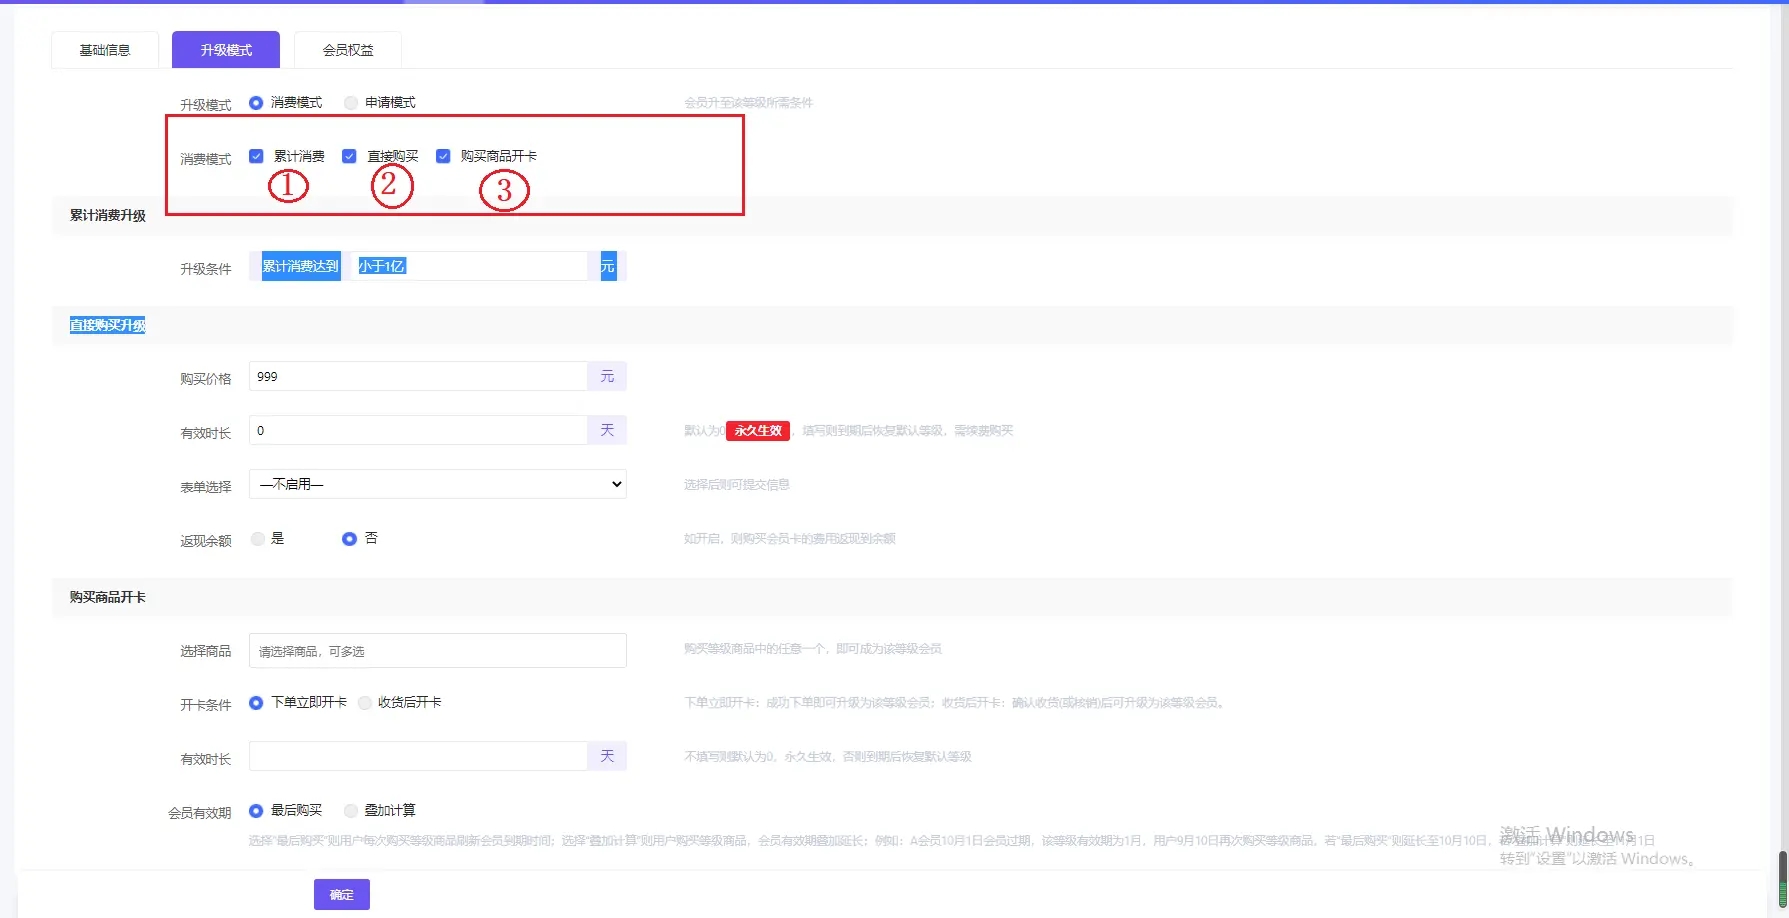Select 叠加计算 for 会员有效期

351,811
